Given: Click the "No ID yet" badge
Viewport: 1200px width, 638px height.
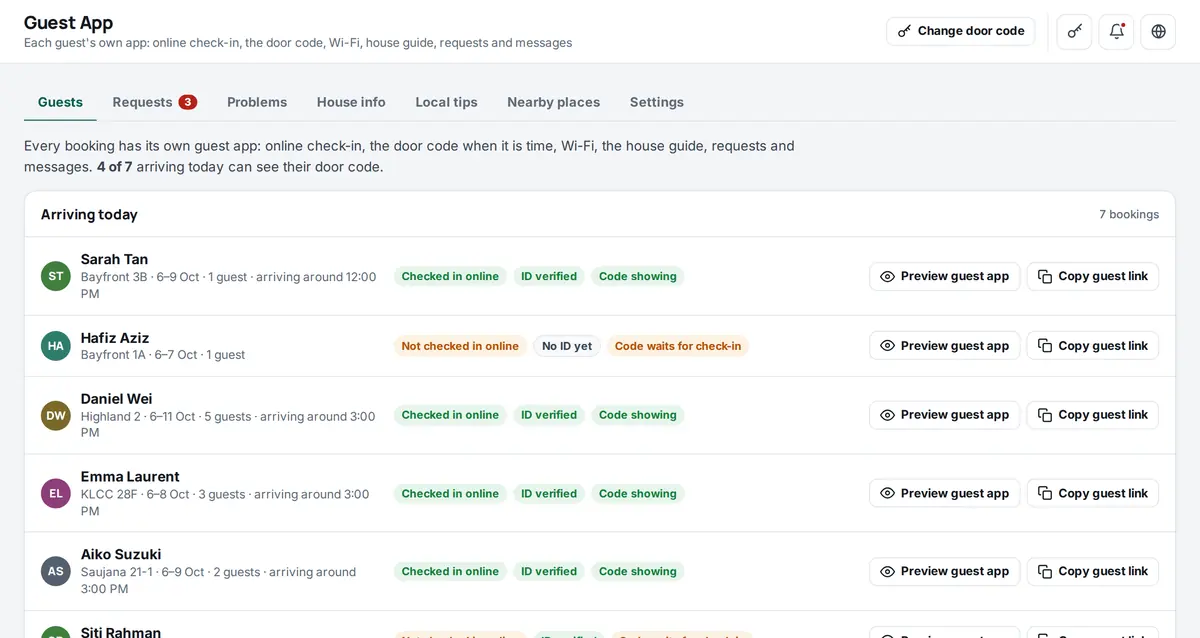Looking at the screenshot, I should coord(567,346).
